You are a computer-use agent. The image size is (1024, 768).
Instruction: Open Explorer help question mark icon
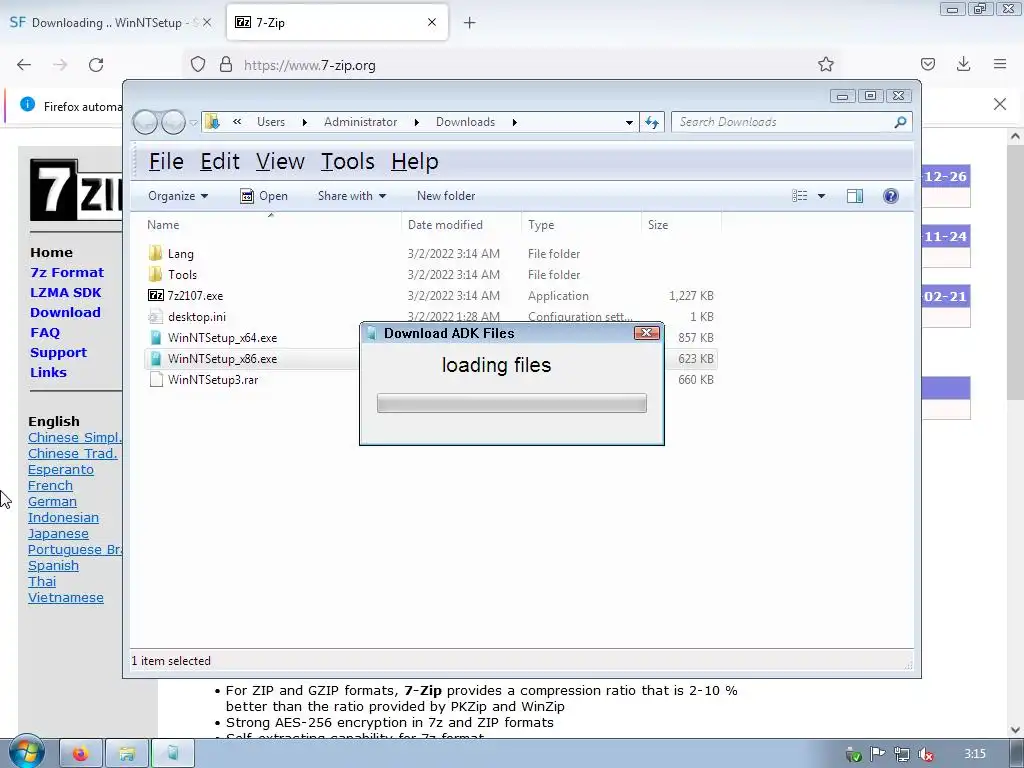[890, 196]
